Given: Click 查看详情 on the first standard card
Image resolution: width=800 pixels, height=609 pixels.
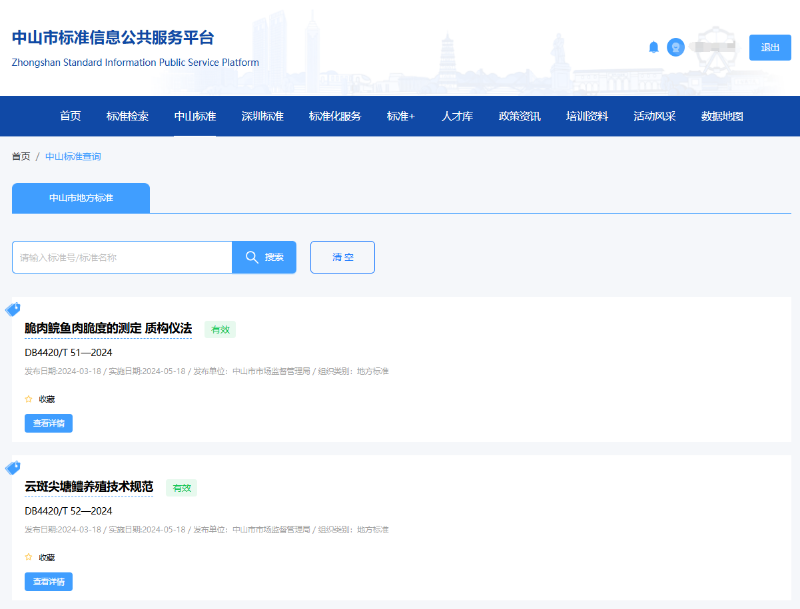Looking at the screenshot, I should pos(47,423).
